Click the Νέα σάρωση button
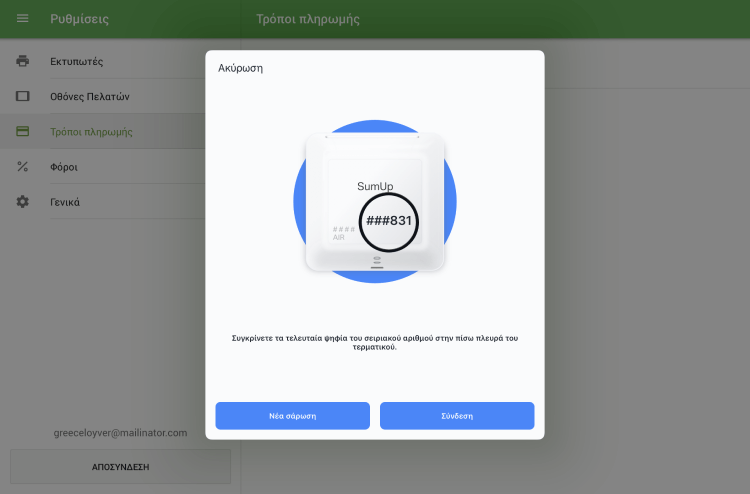Screen dimensions: 750x494 (x=292, y=416)
